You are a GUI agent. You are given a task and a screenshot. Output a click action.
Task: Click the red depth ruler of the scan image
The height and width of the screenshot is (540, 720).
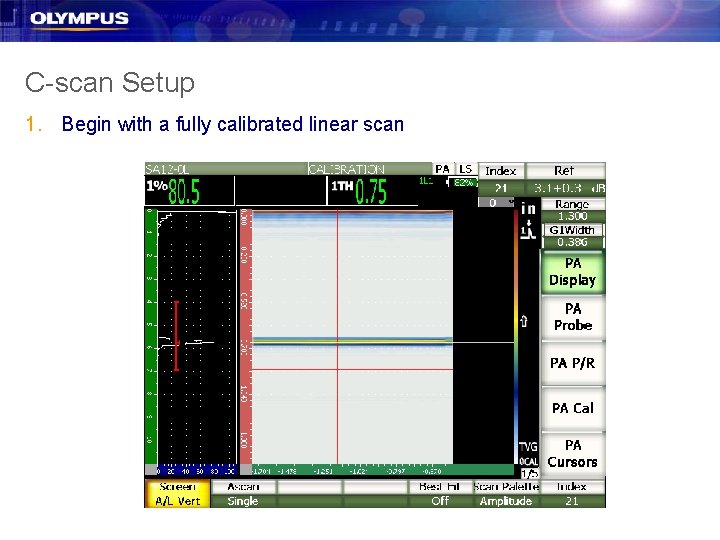coord(246,337)
